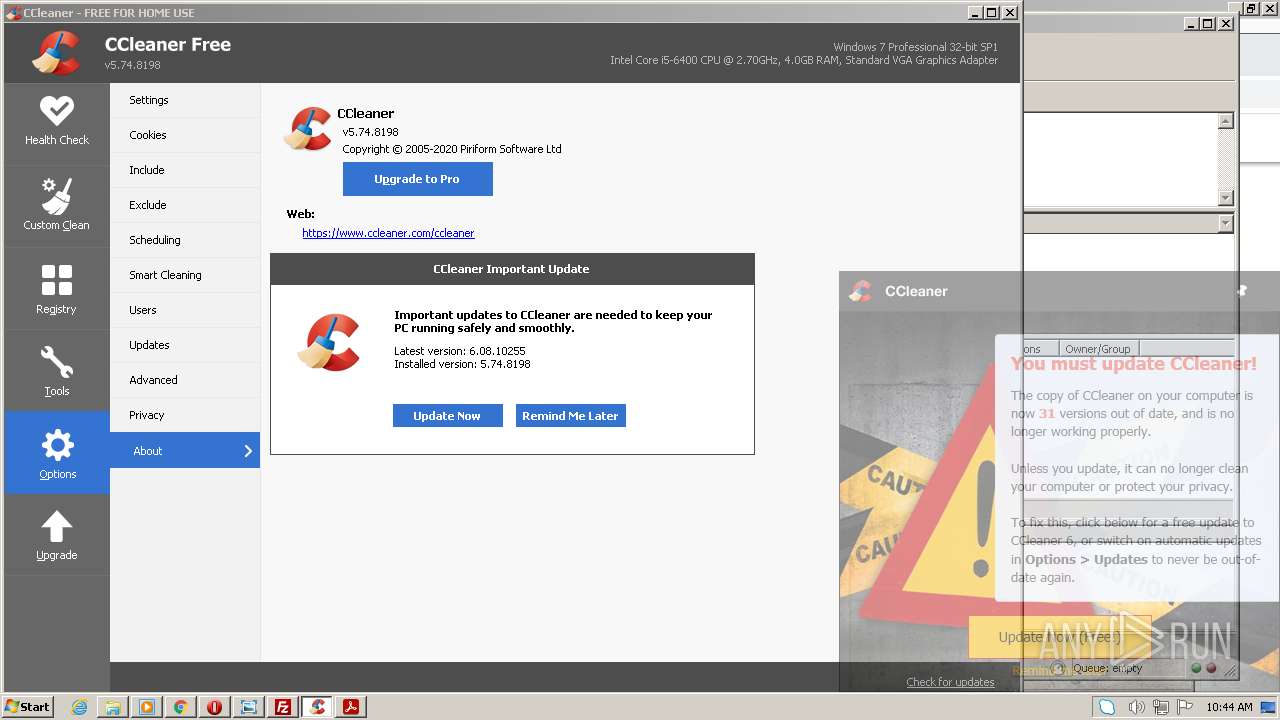This screenshot has width=1280, height=720.
Task: Open Advanced options page
Action: 185,380
